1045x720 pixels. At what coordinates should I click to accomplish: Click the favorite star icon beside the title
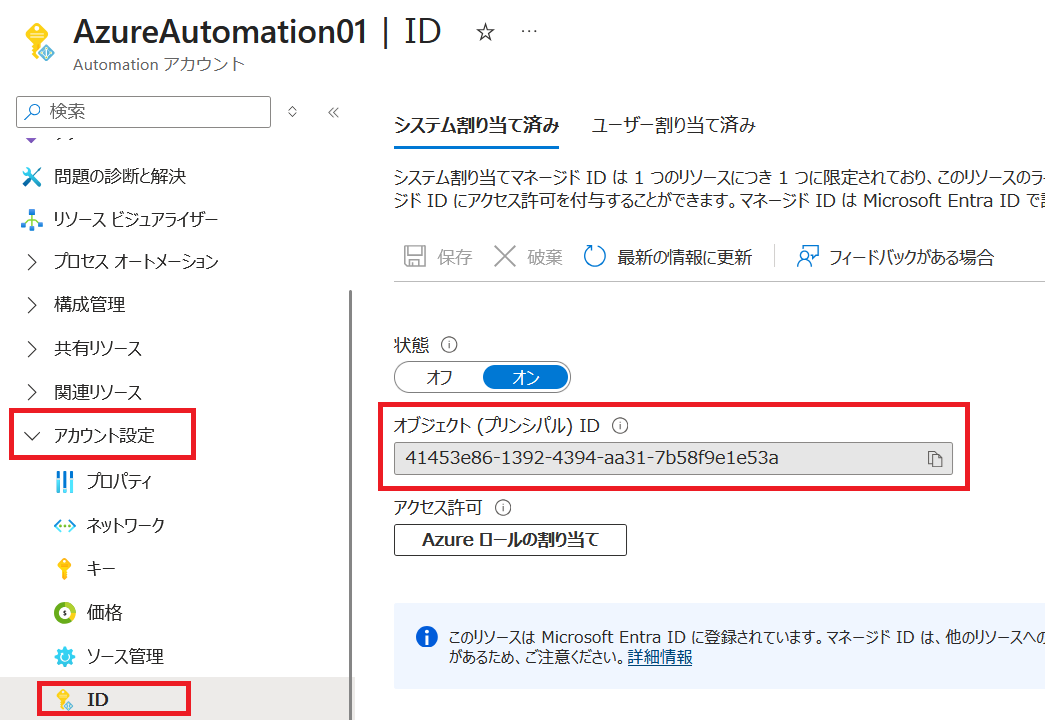pos(485,33)
